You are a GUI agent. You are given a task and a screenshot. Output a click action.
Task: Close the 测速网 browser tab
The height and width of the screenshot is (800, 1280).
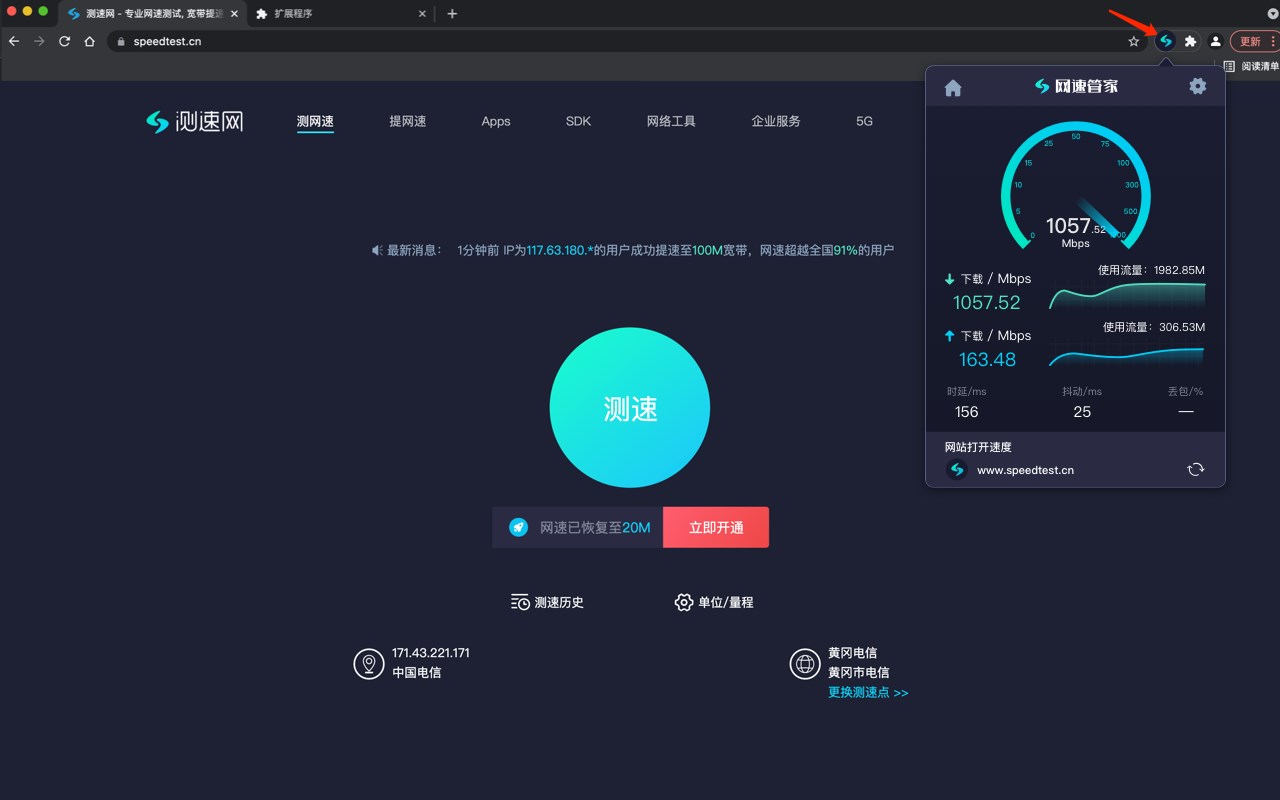tap(234, 14)
